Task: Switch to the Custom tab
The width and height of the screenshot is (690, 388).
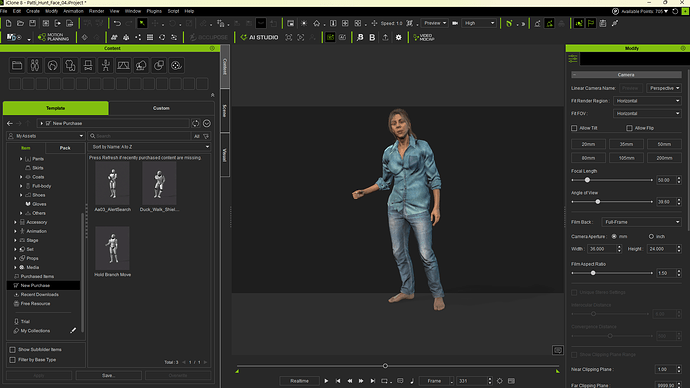Action: coord(161,108)
